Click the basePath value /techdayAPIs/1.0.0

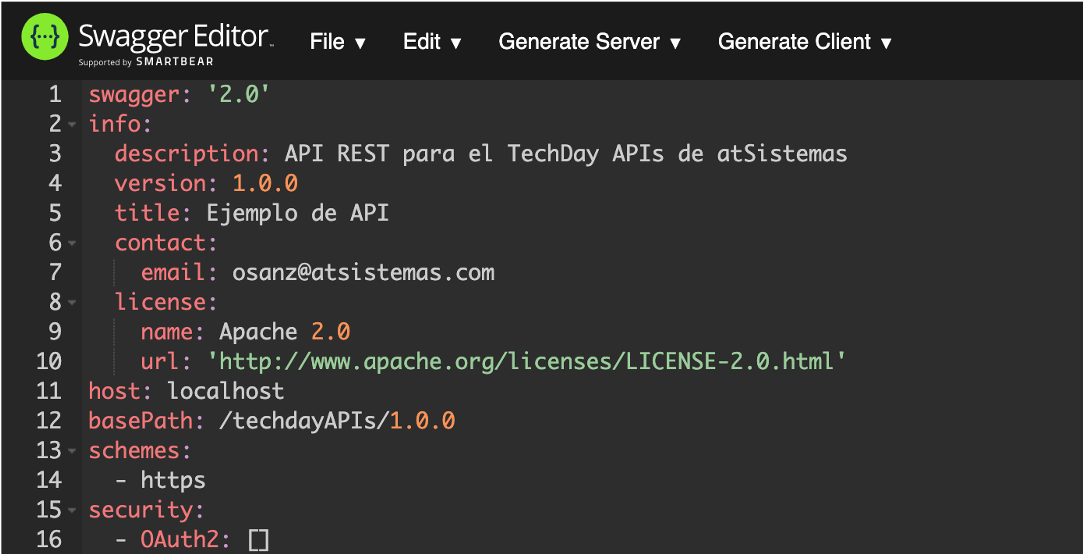pyautogui.click(x=337, y=421)
